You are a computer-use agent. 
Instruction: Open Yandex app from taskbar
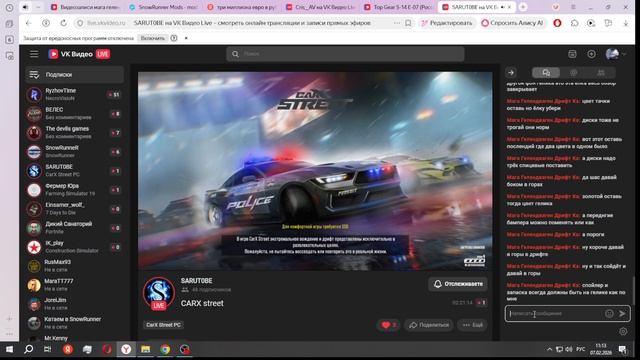click(68, 349)
